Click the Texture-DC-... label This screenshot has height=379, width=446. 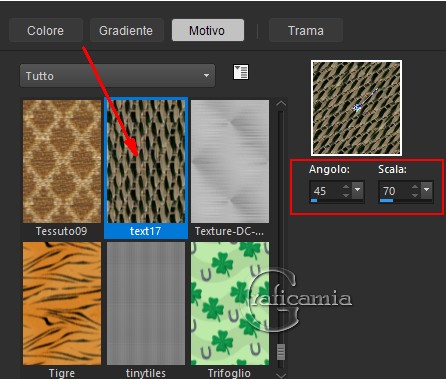[x=229, y=231]
